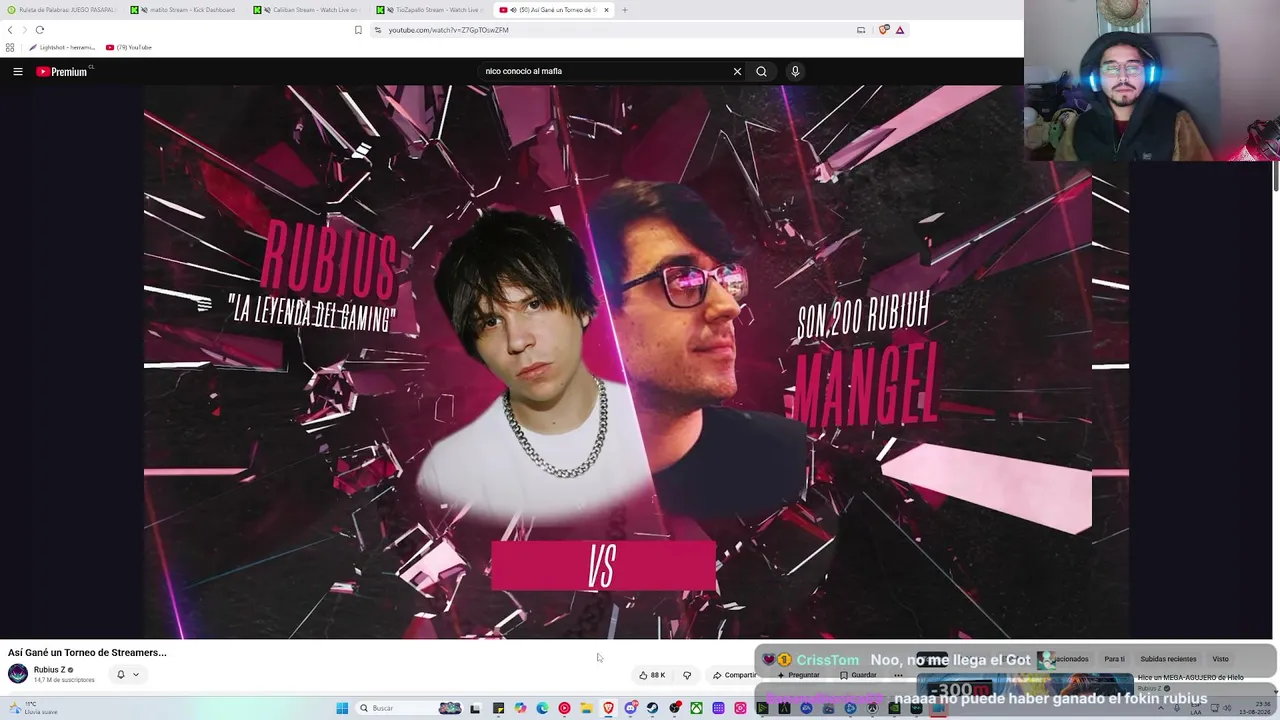
Task: Share the video with Compartir
Action: (x=734, y=675)
